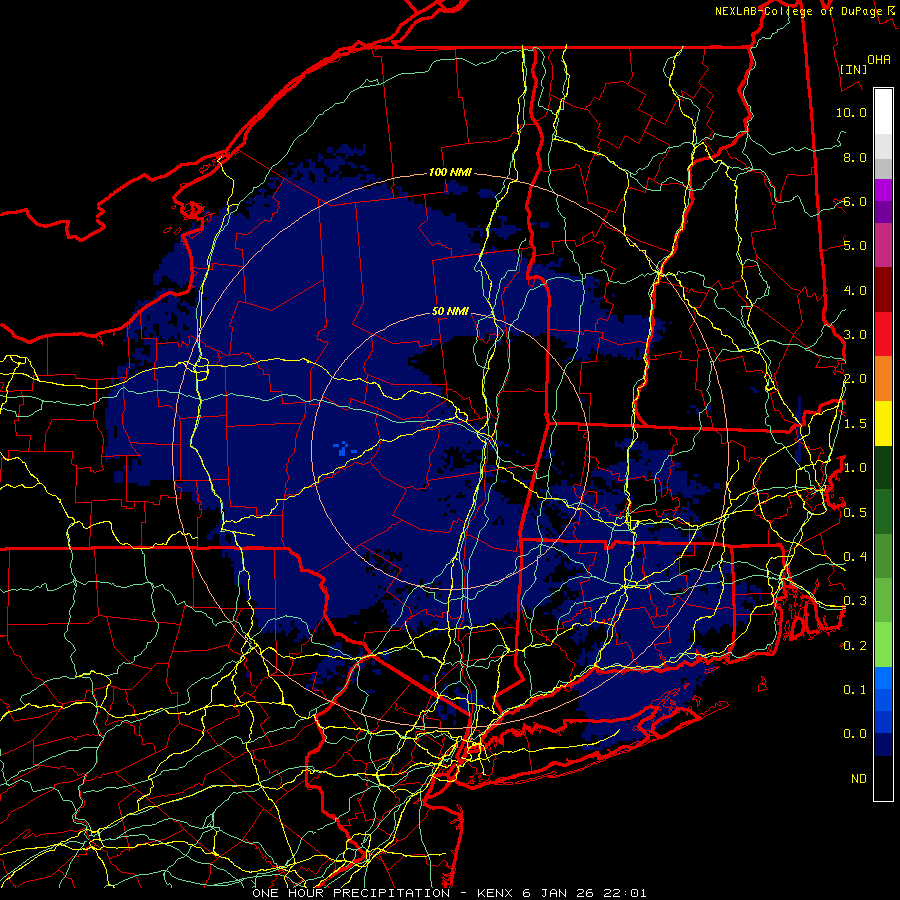Click the 10.0 legend value
This screenshot has height=900, width=900.
click(851, 112)
